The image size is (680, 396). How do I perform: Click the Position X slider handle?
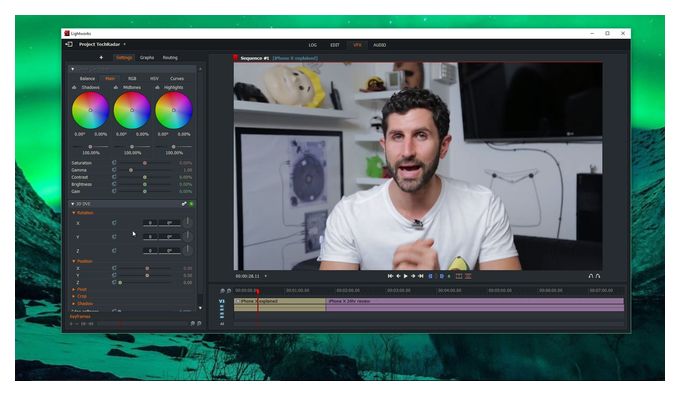[x=147, y=268]
